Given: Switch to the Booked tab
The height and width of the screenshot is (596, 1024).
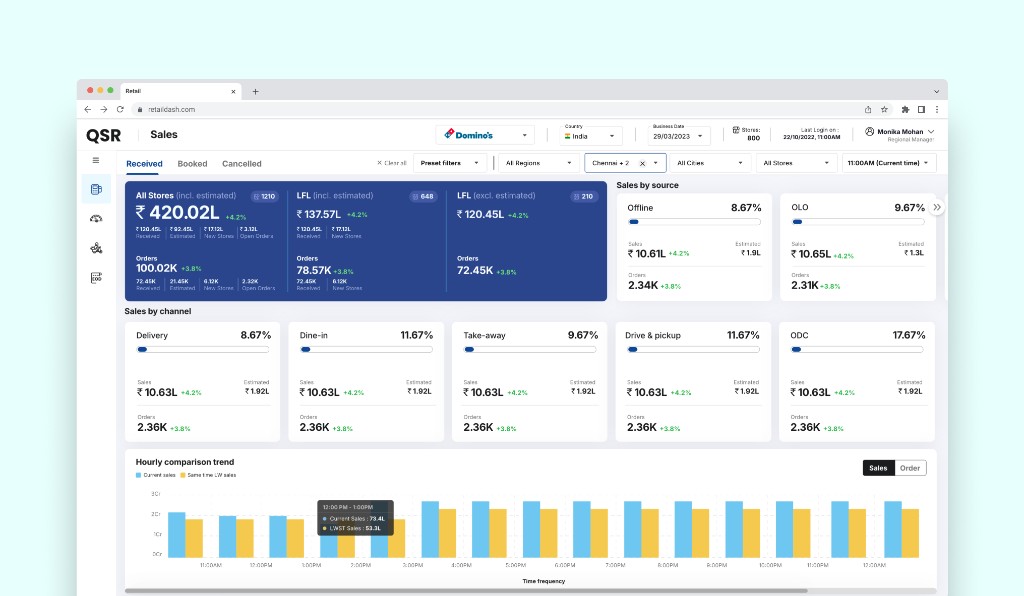Looking at the screenshot, I should click(192, 163).
